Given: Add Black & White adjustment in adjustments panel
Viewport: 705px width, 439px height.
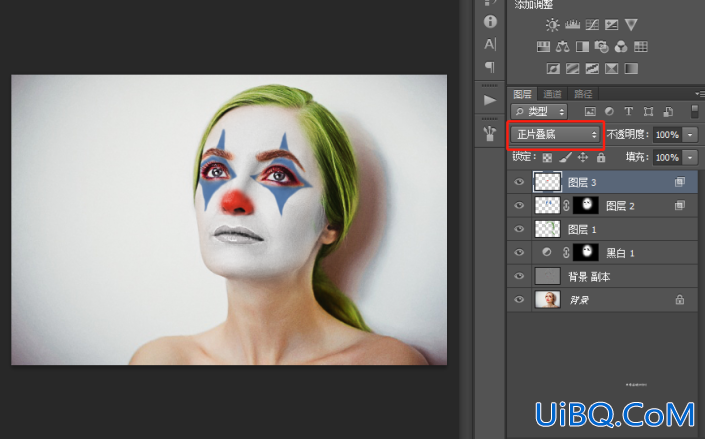Looking at the screenshot, I should click(x=582, y=47).
